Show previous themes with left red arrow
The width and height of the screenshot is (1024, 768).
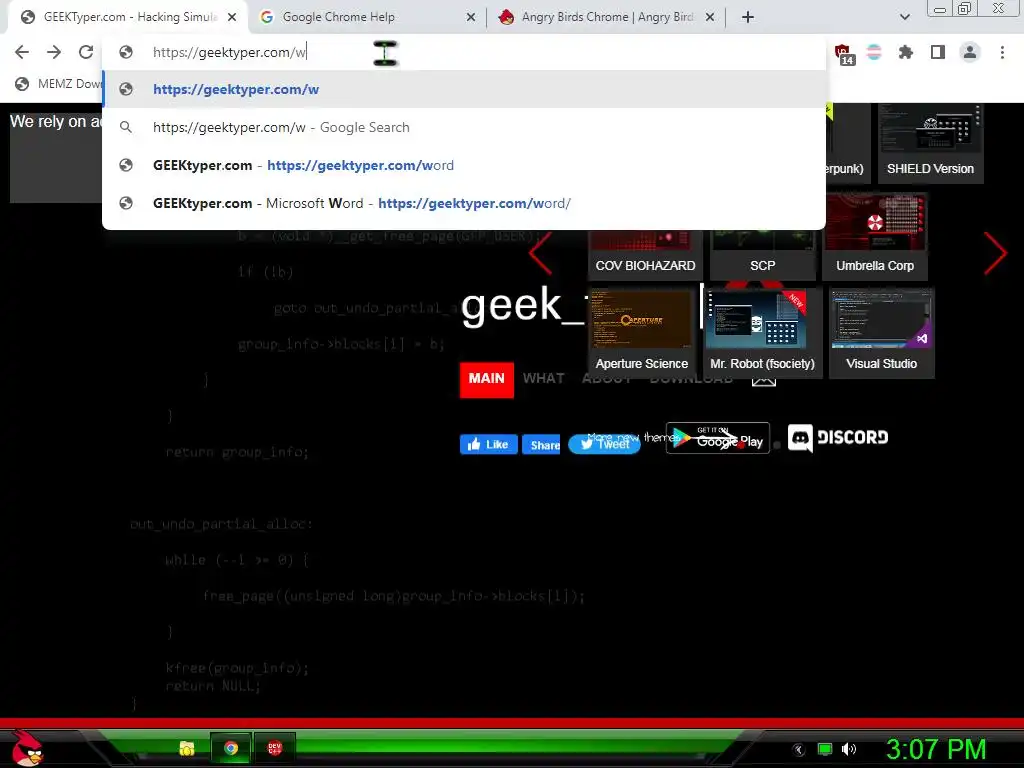[541, 253]
